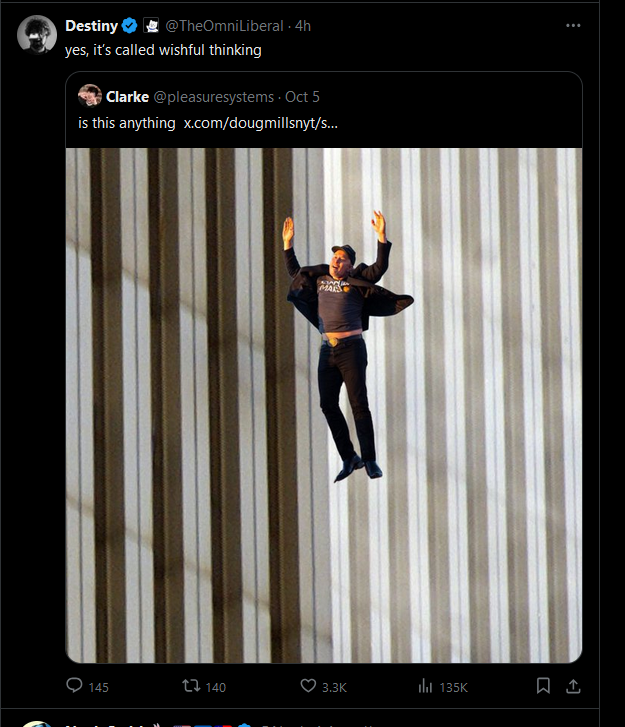Follow the x.com/dougmillsnyt link
The image size is (625, 727).
click(261, 123)
